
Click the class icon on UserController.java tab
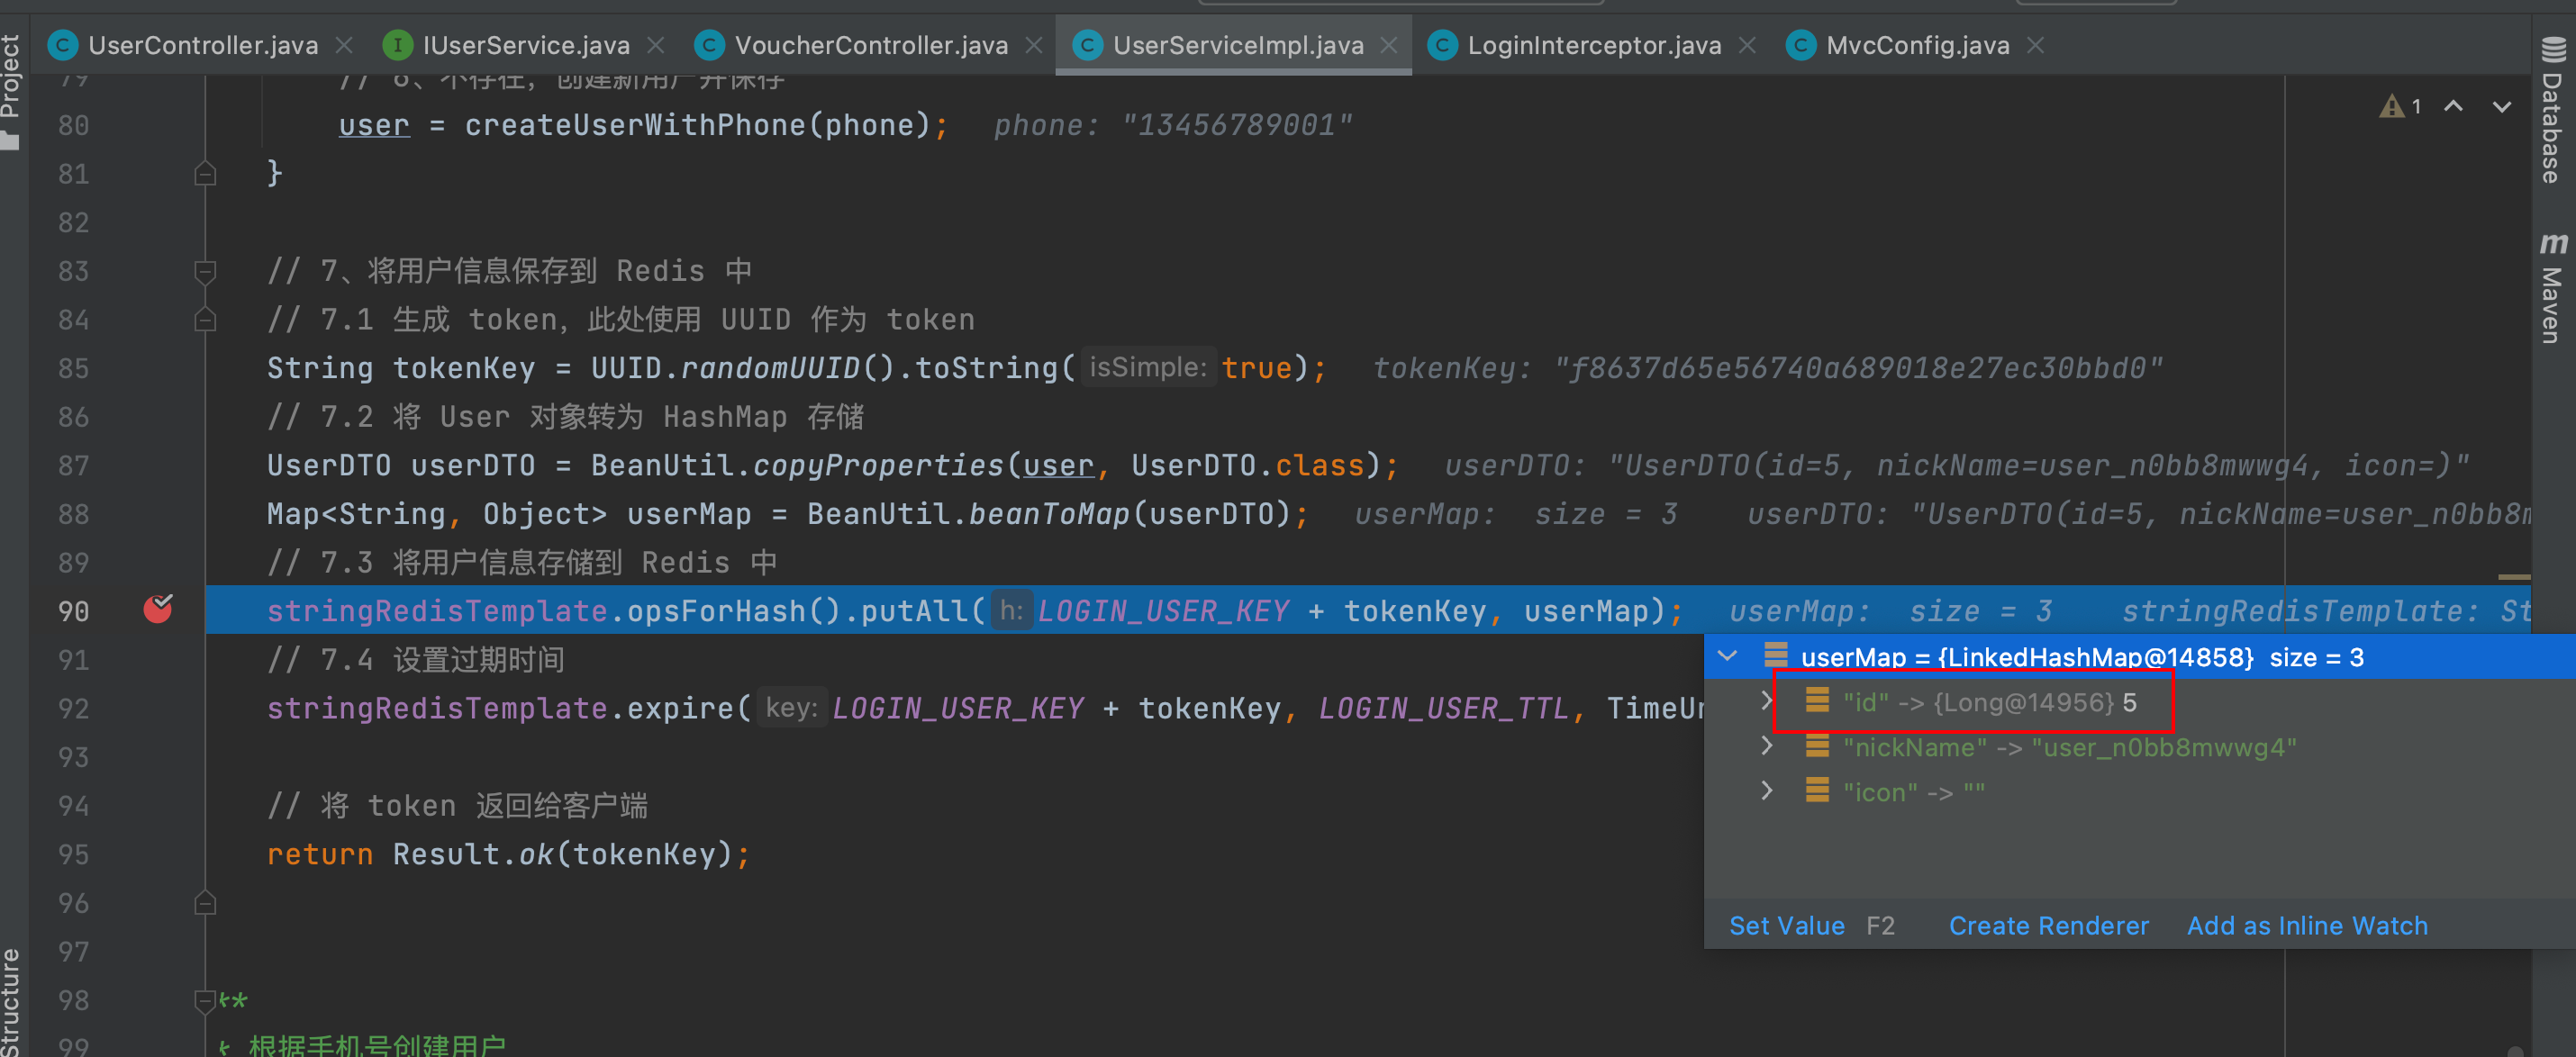(x=63, y=45)
